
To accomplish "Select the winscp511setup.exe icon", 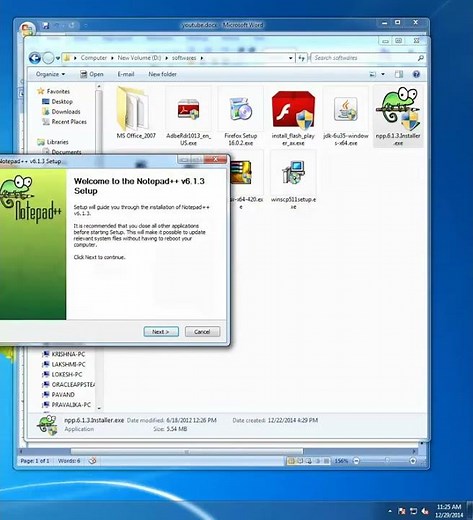I will pos(293,172).
